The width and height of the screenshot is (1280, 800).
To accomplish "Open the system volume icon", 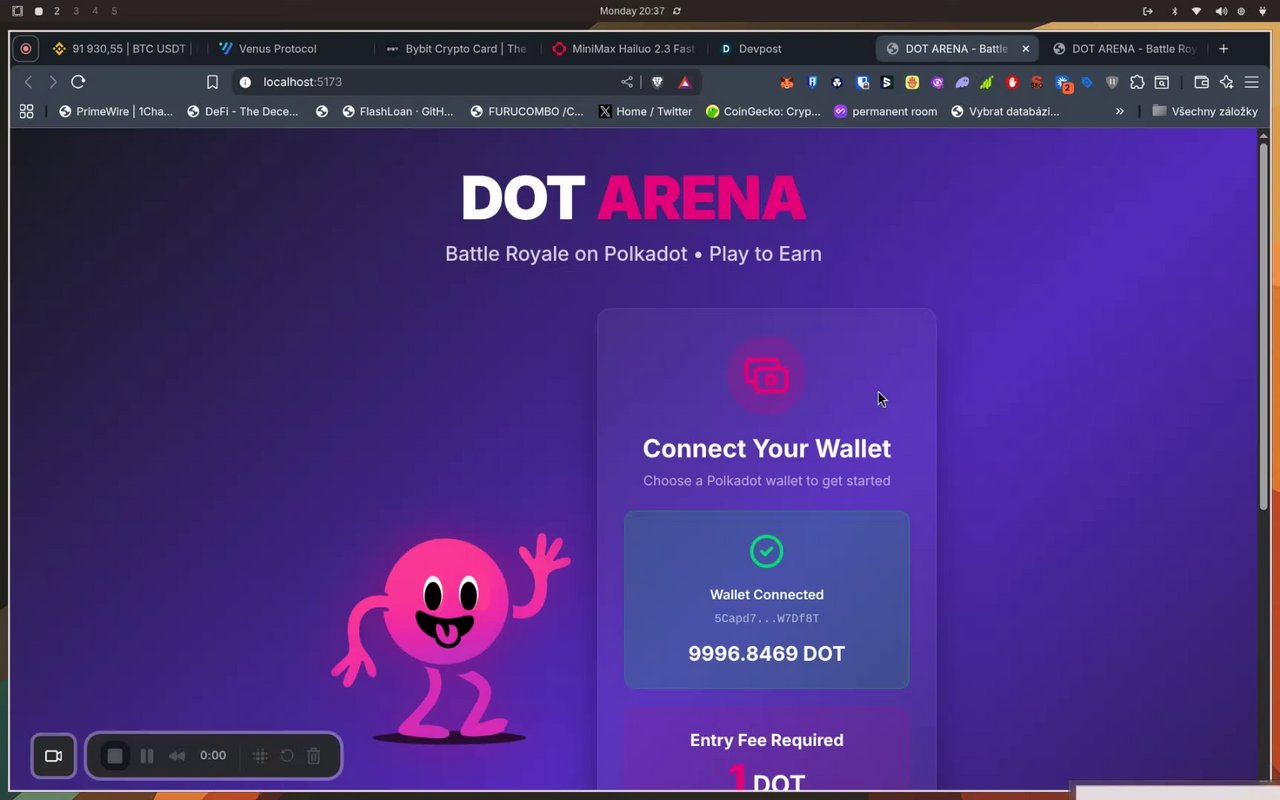I will [1221, 11].
